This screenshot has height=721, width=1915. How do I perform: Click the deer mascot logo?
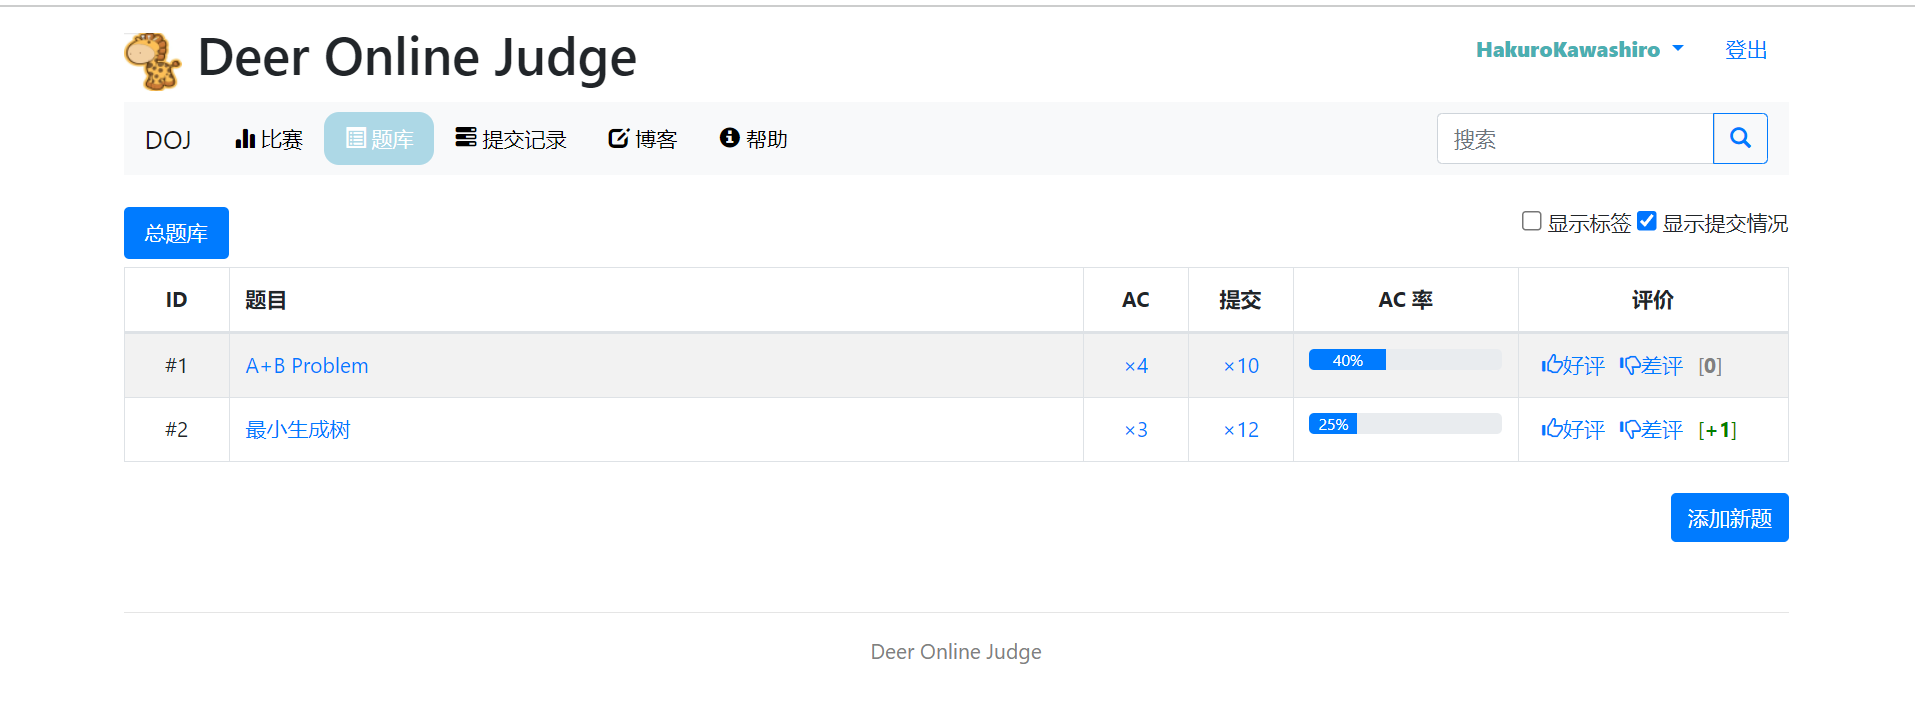[x=152, y=61]
